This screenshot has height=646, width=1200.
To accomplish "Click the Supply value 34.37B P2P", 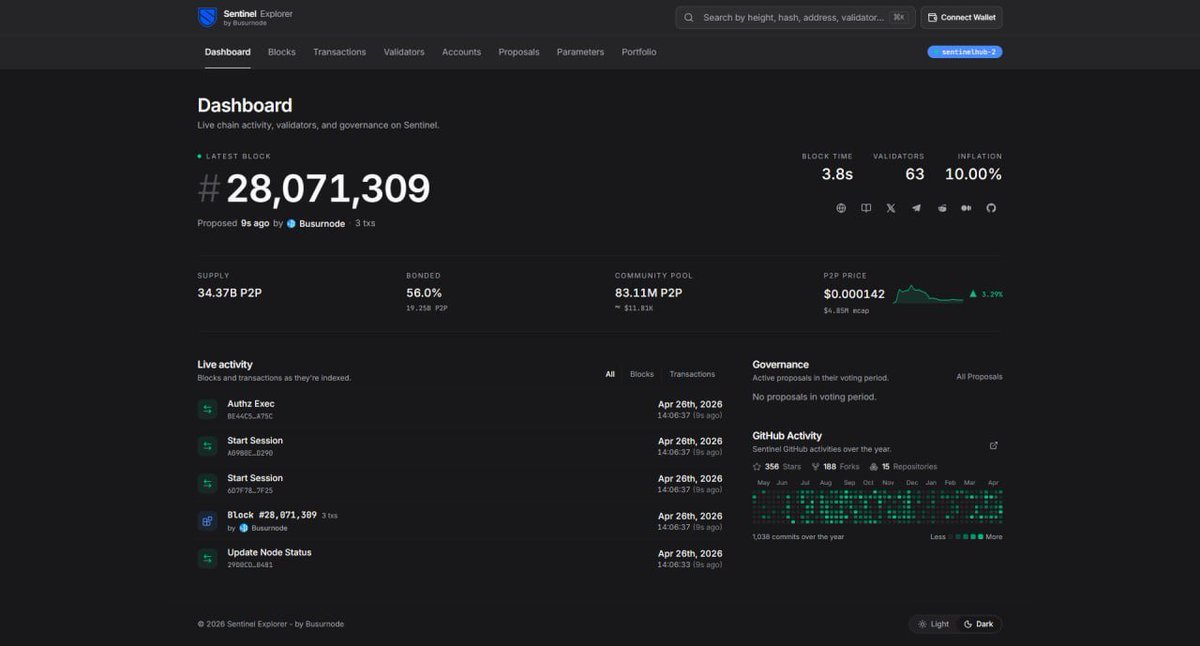I will click(229, 293).
